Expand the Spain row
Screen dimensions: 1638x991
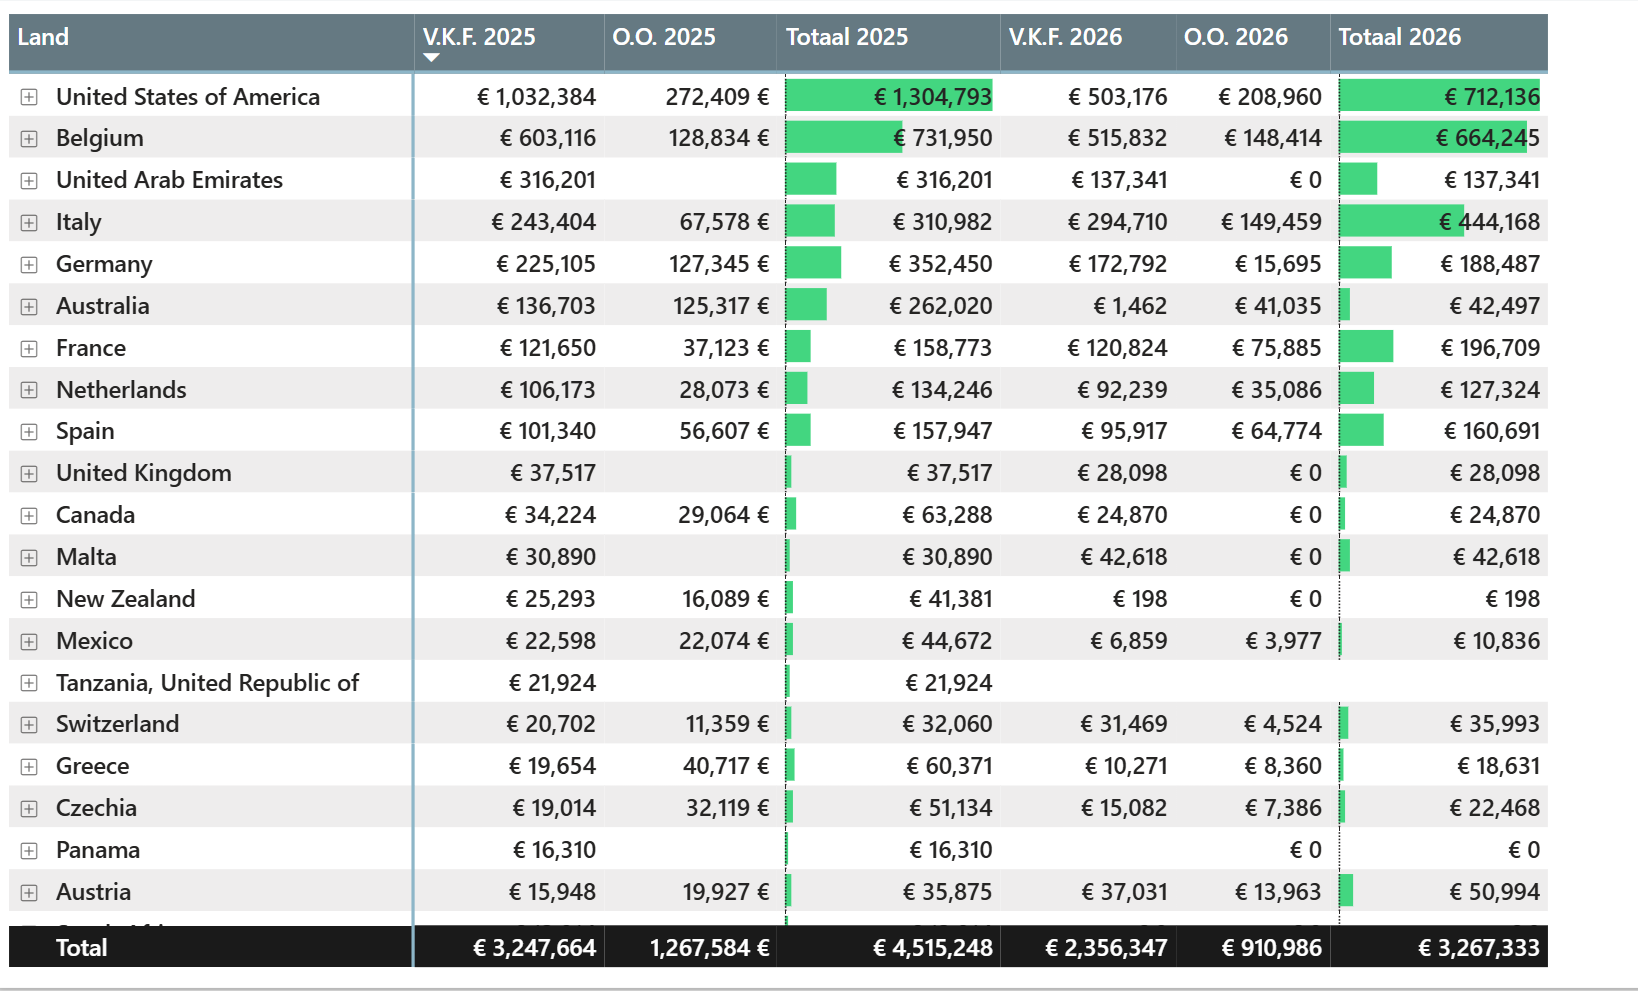pos(29,432)
